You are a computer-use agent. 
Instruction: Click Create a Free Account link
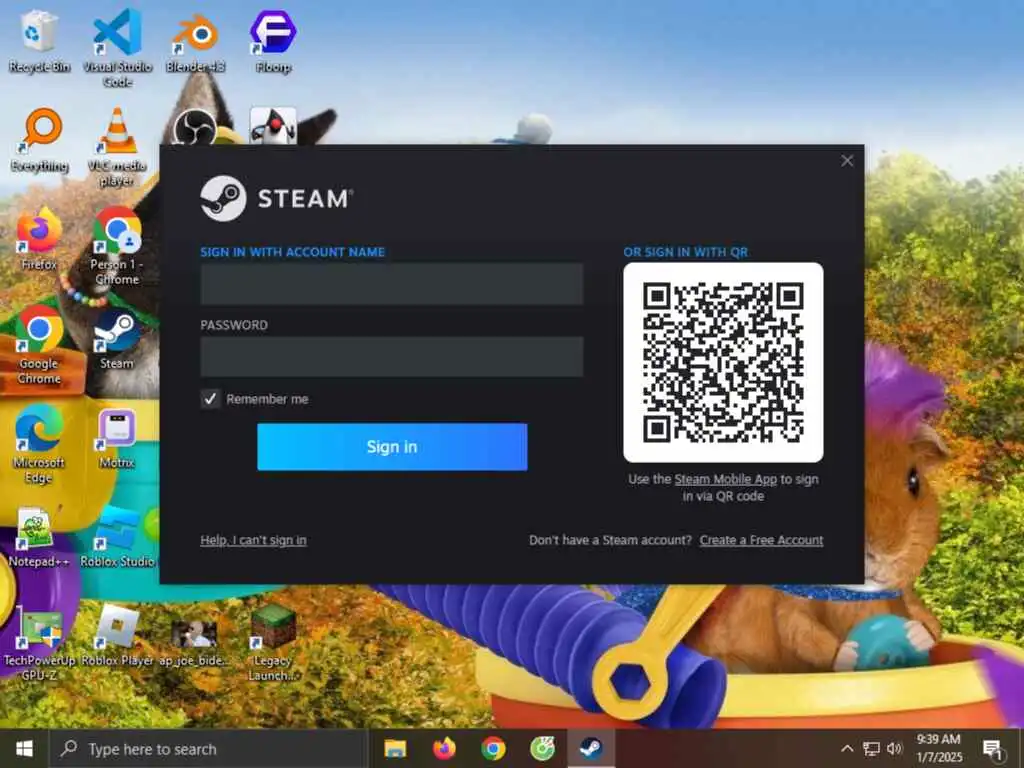click(761, 540)
